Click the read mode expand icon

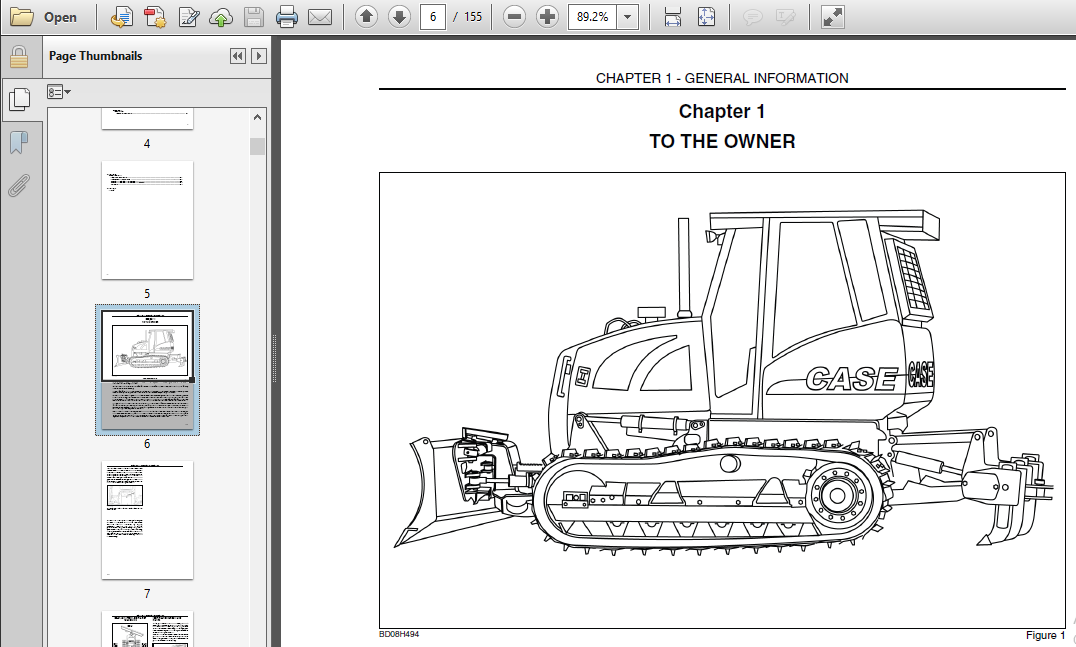tap(832, 17)
